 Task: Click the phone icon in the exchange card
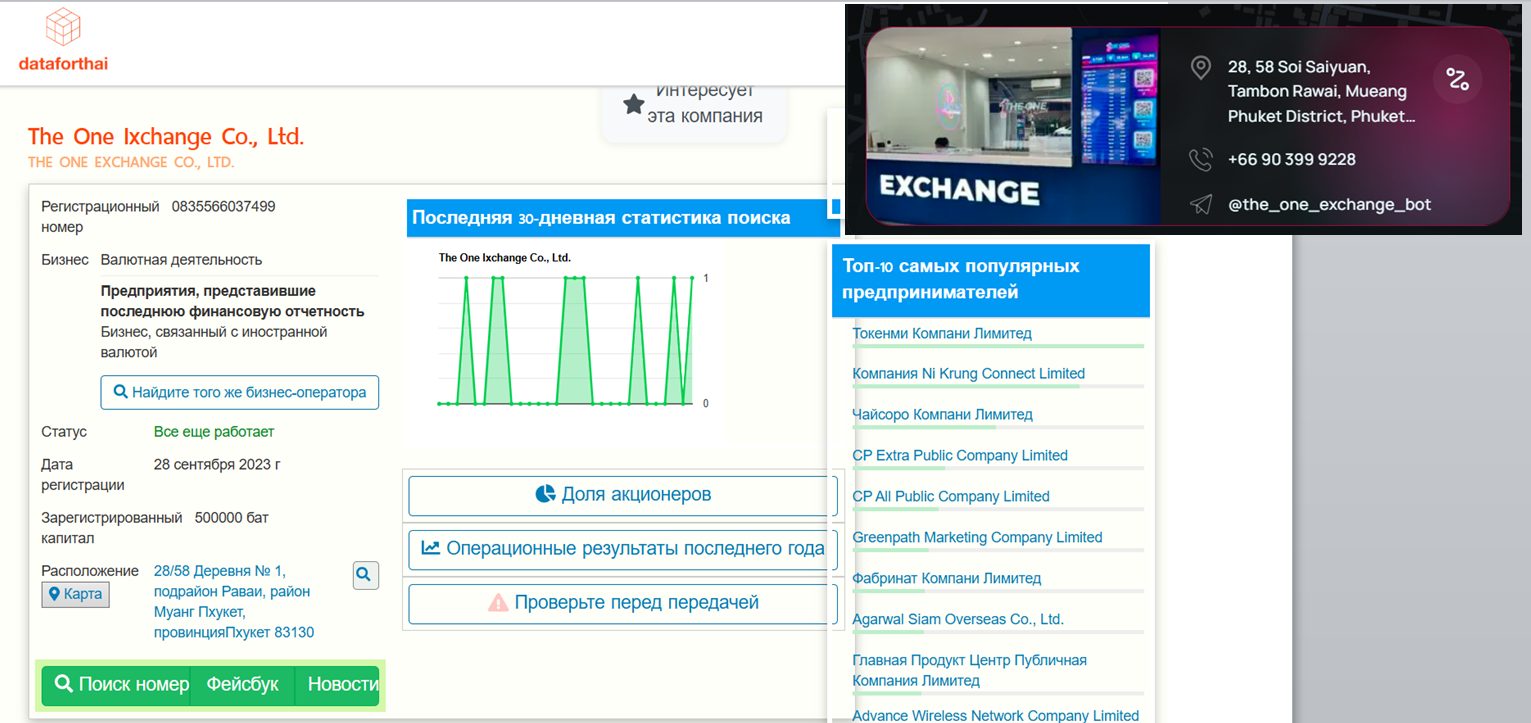tap(1200, 159)
